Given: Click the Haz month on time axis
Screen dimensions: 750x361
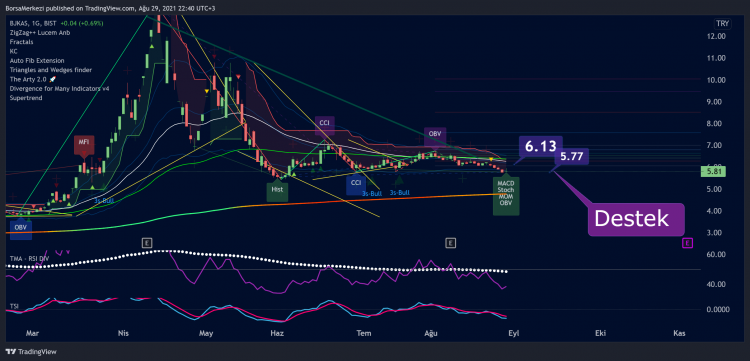Looking at the screenshot, I should coord(277,333).
